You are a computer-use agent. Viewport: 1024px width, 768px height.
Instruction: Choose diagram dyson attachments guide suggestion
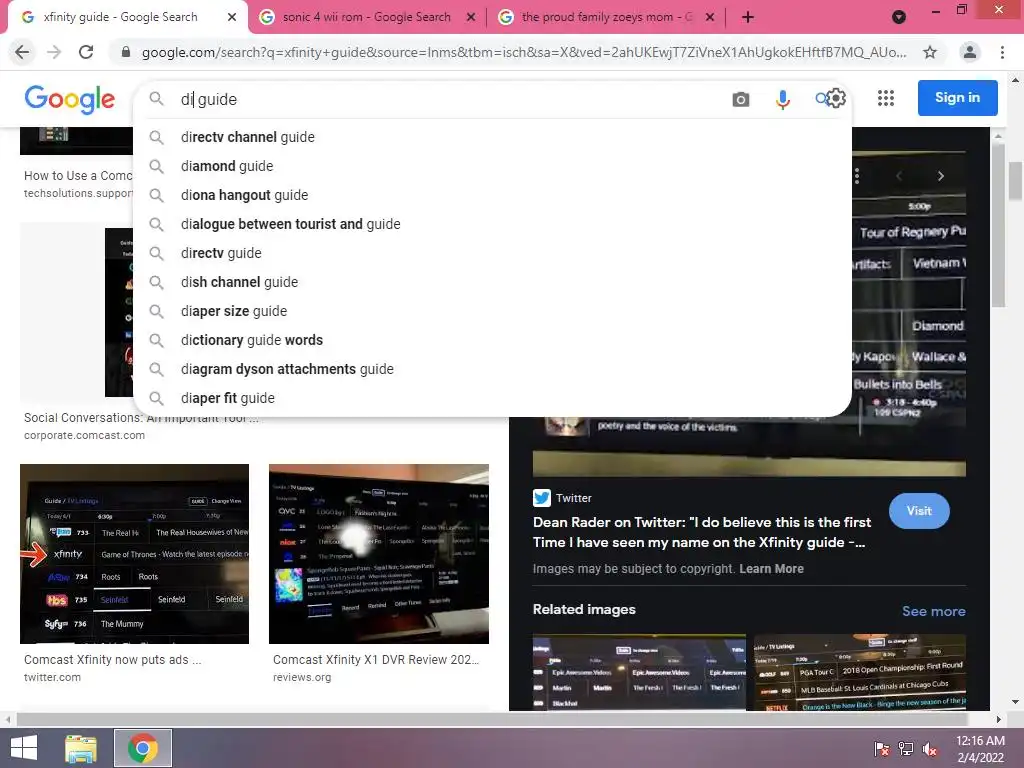pos(492,369)
